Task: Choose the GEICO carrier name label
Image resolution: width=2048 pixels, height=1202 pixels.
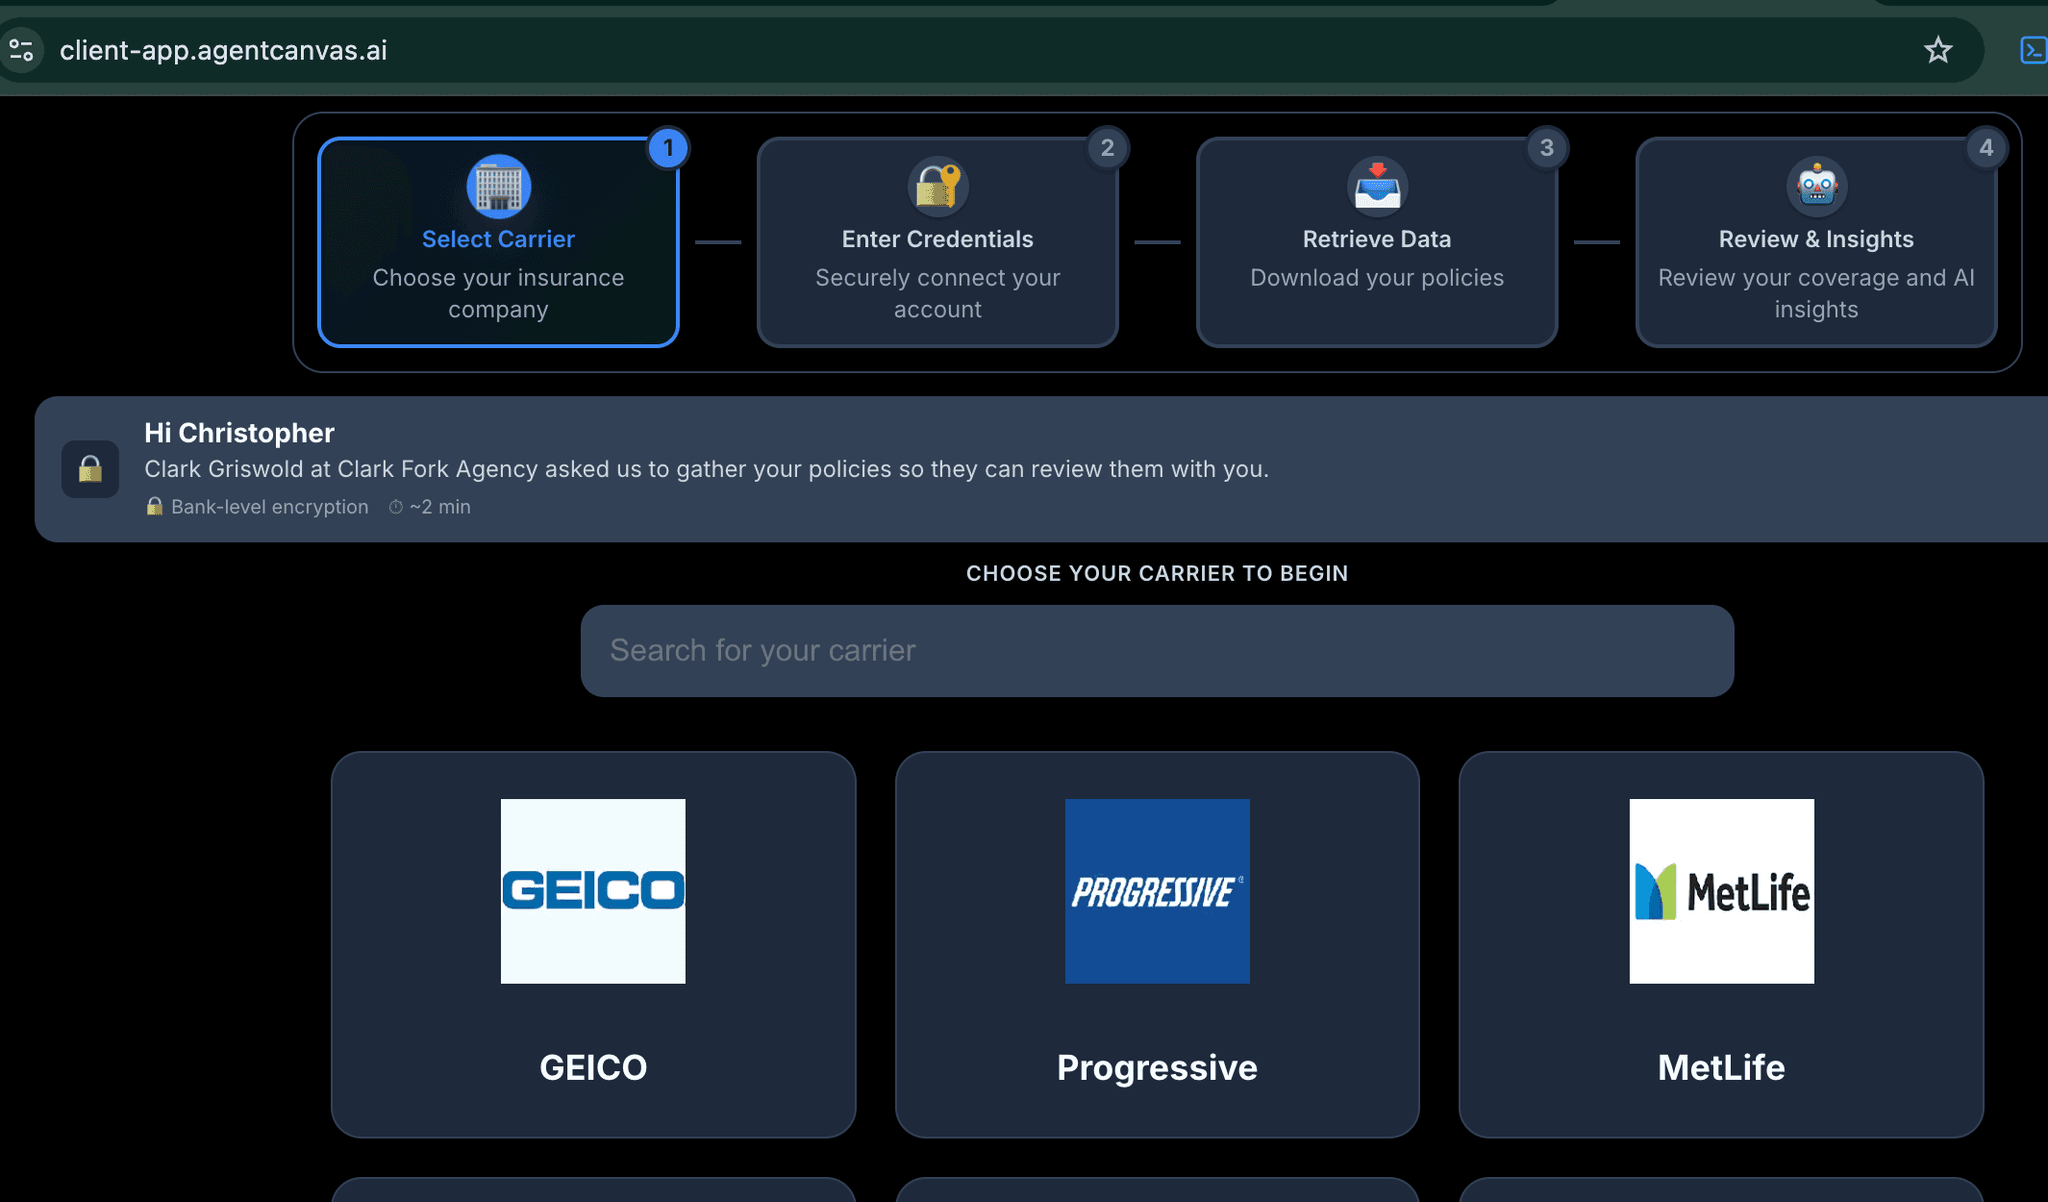Action: [x=593, y=1068]
